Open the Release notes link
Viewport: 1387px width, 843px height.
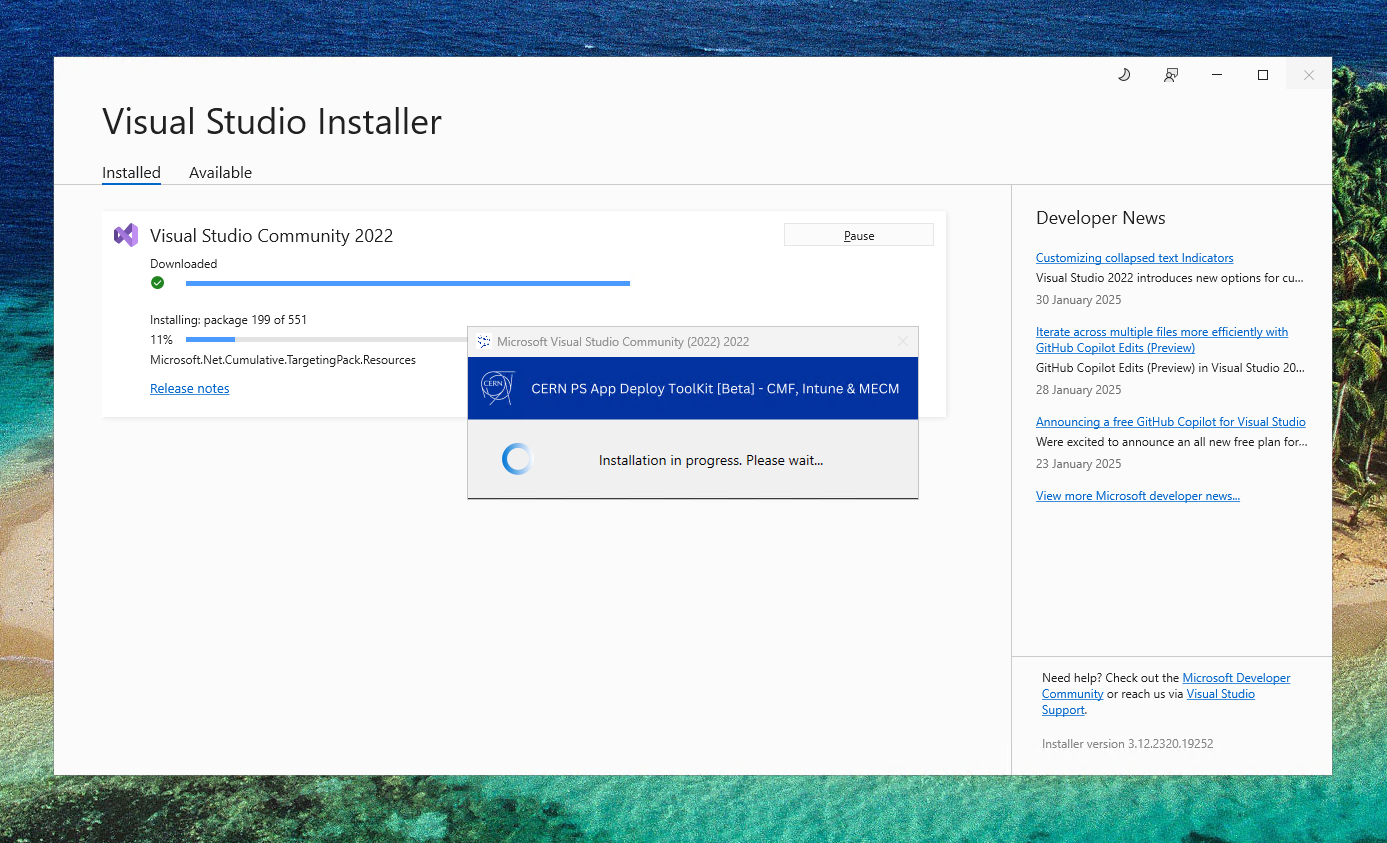pos(189,389)
